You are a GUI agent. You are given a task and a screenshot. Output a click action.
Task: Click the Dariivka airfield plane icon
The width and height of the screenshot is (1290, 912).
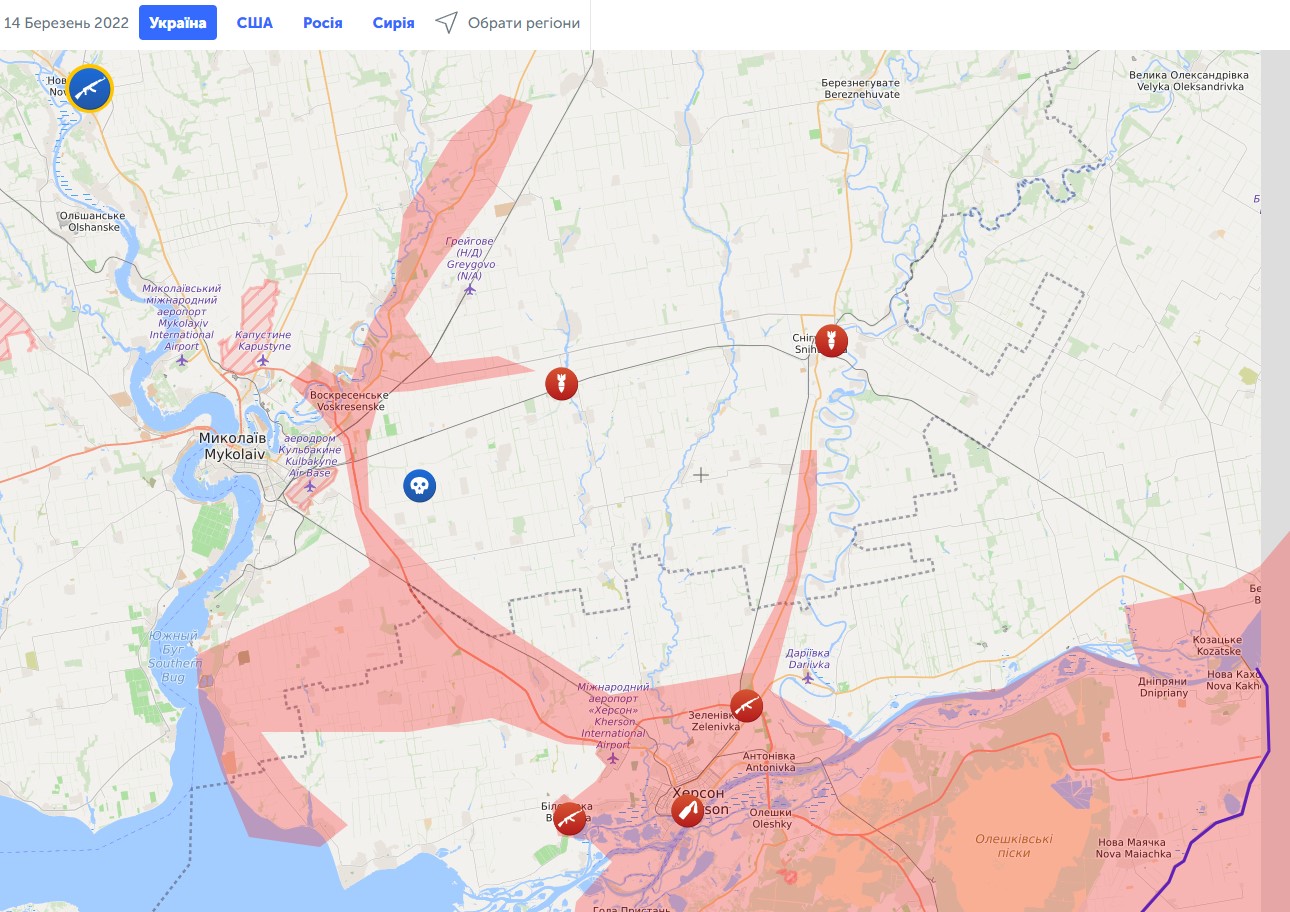point(807,677)
